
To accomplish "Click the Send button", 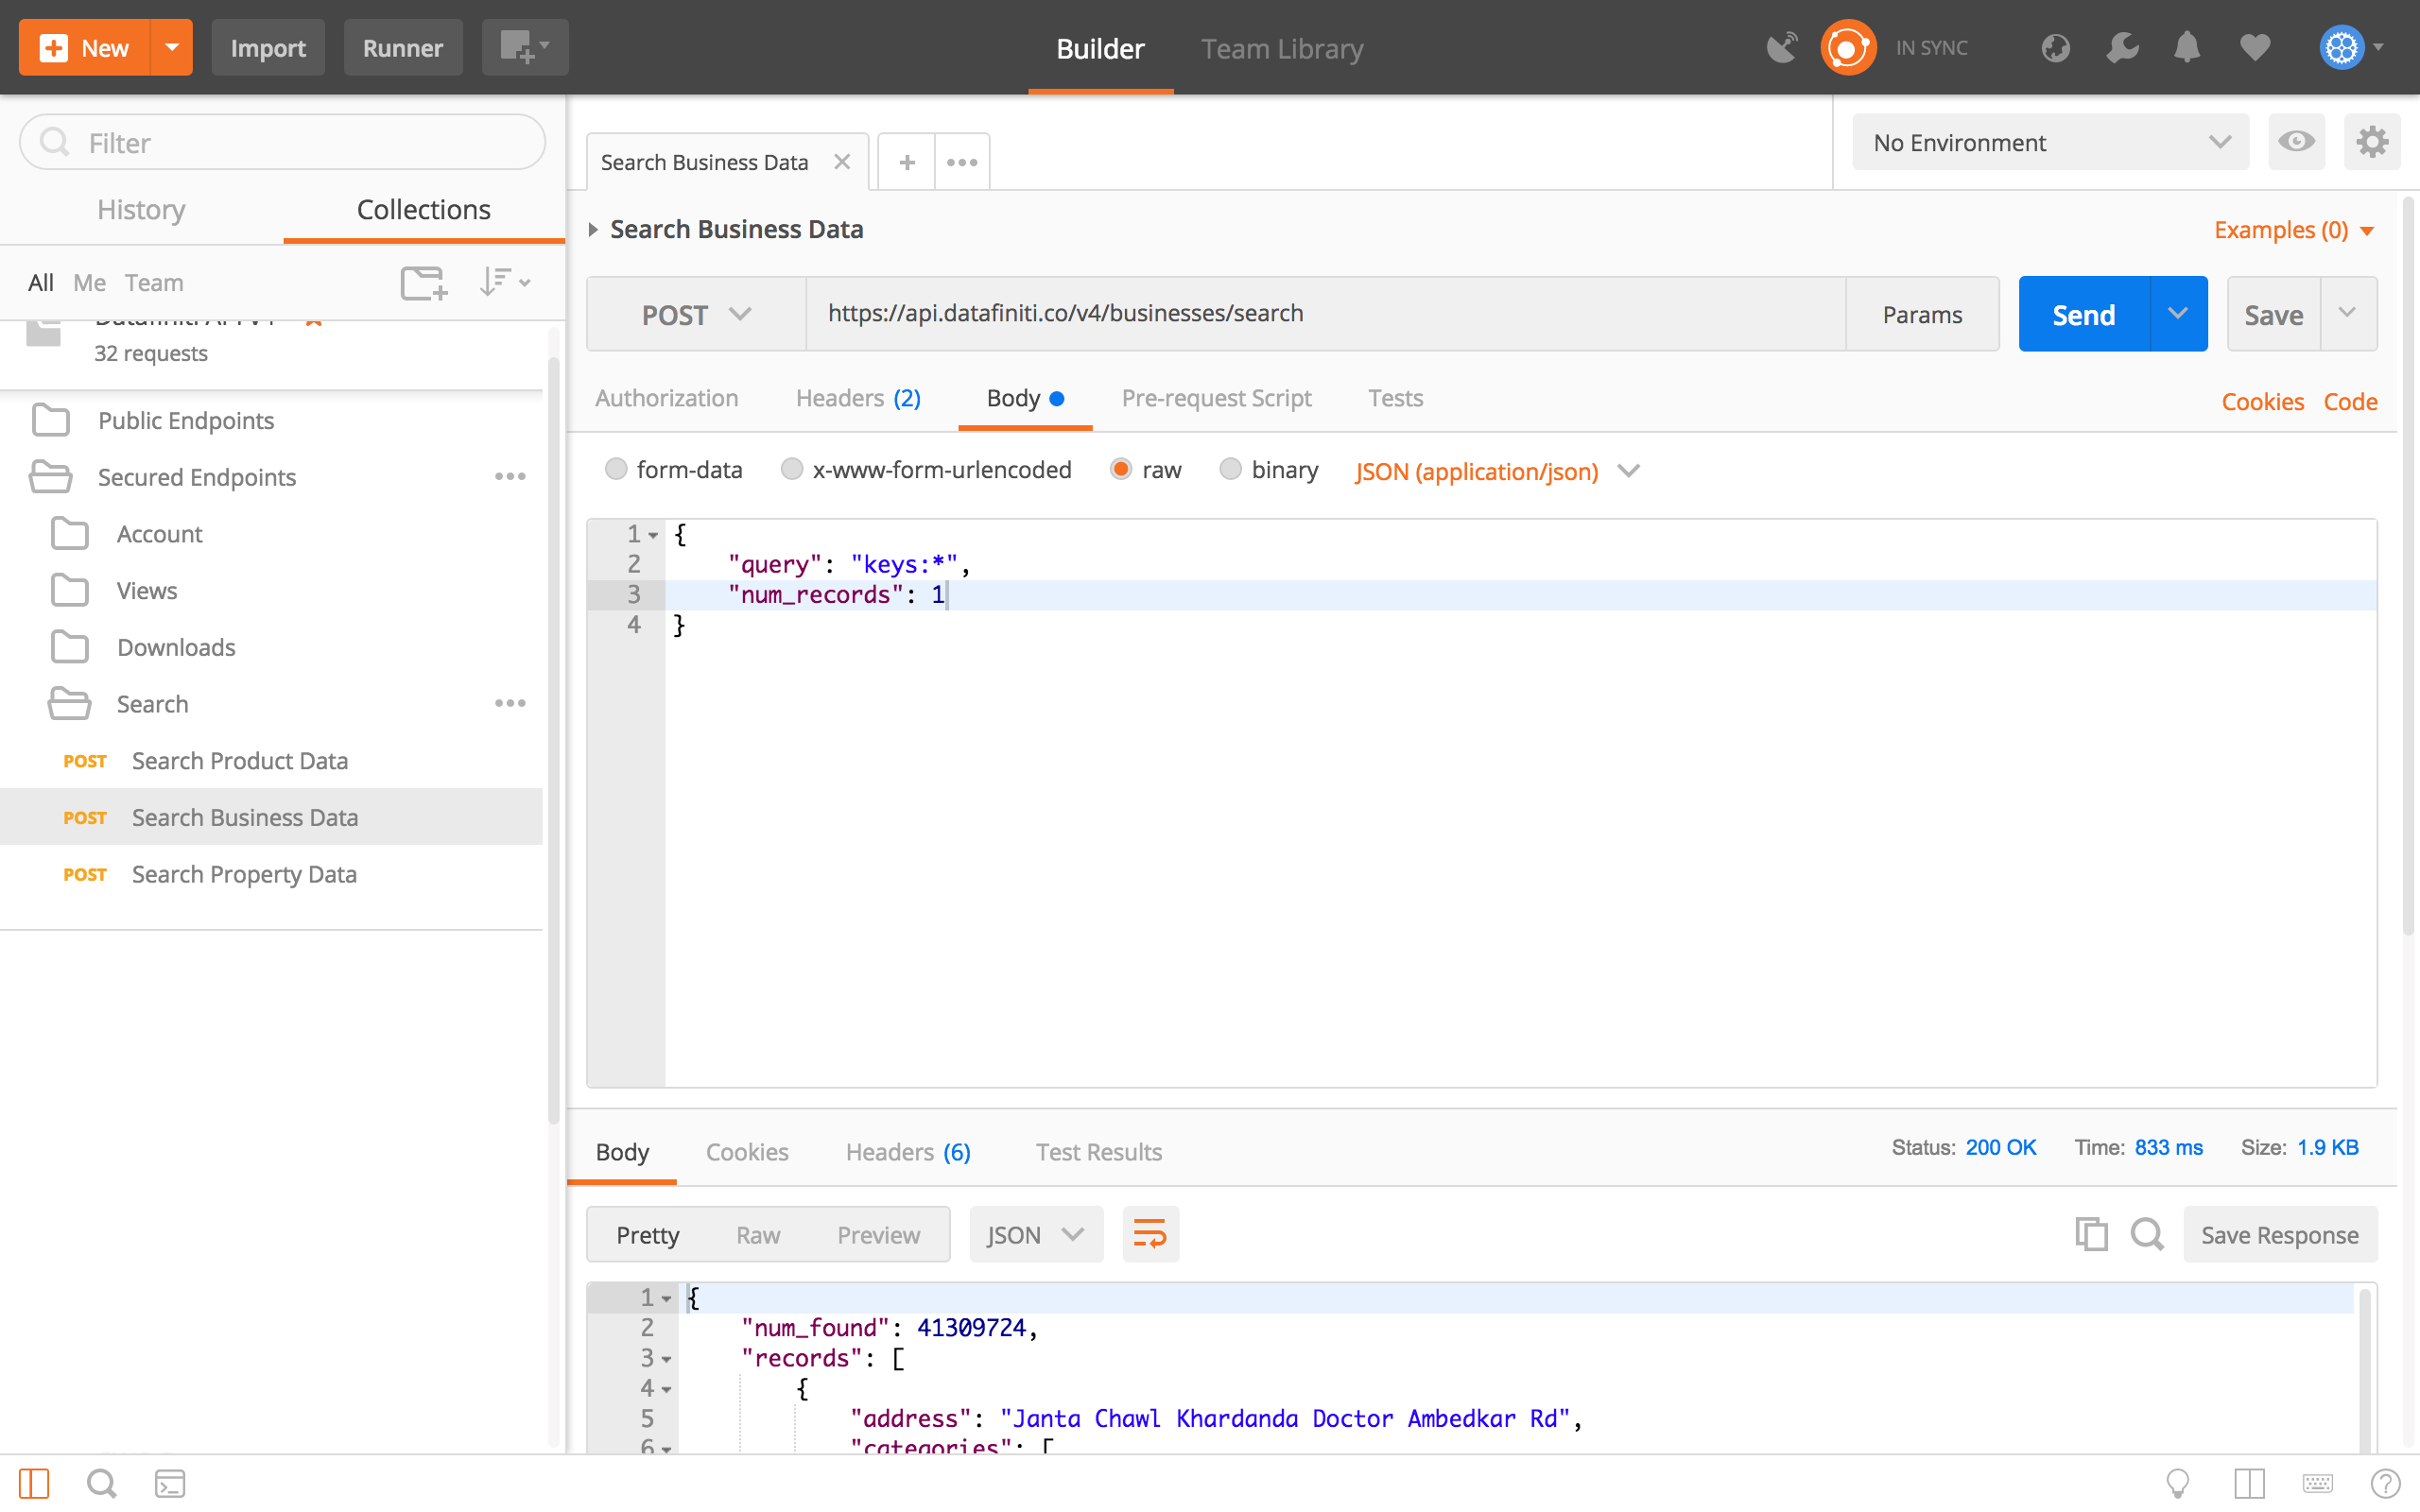I will (2084, 314).
